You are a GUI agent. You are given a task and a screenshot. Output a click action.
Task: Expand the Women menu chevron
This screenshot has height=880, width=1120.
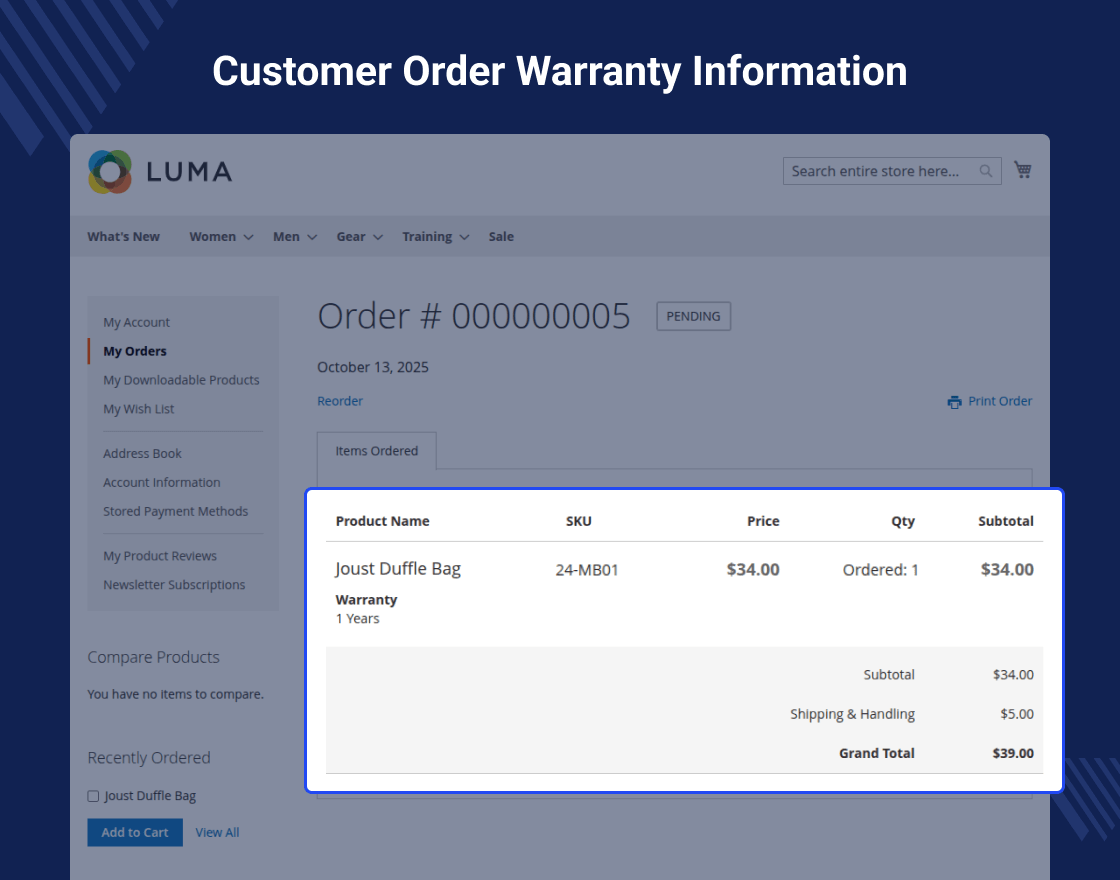[249, 237]
